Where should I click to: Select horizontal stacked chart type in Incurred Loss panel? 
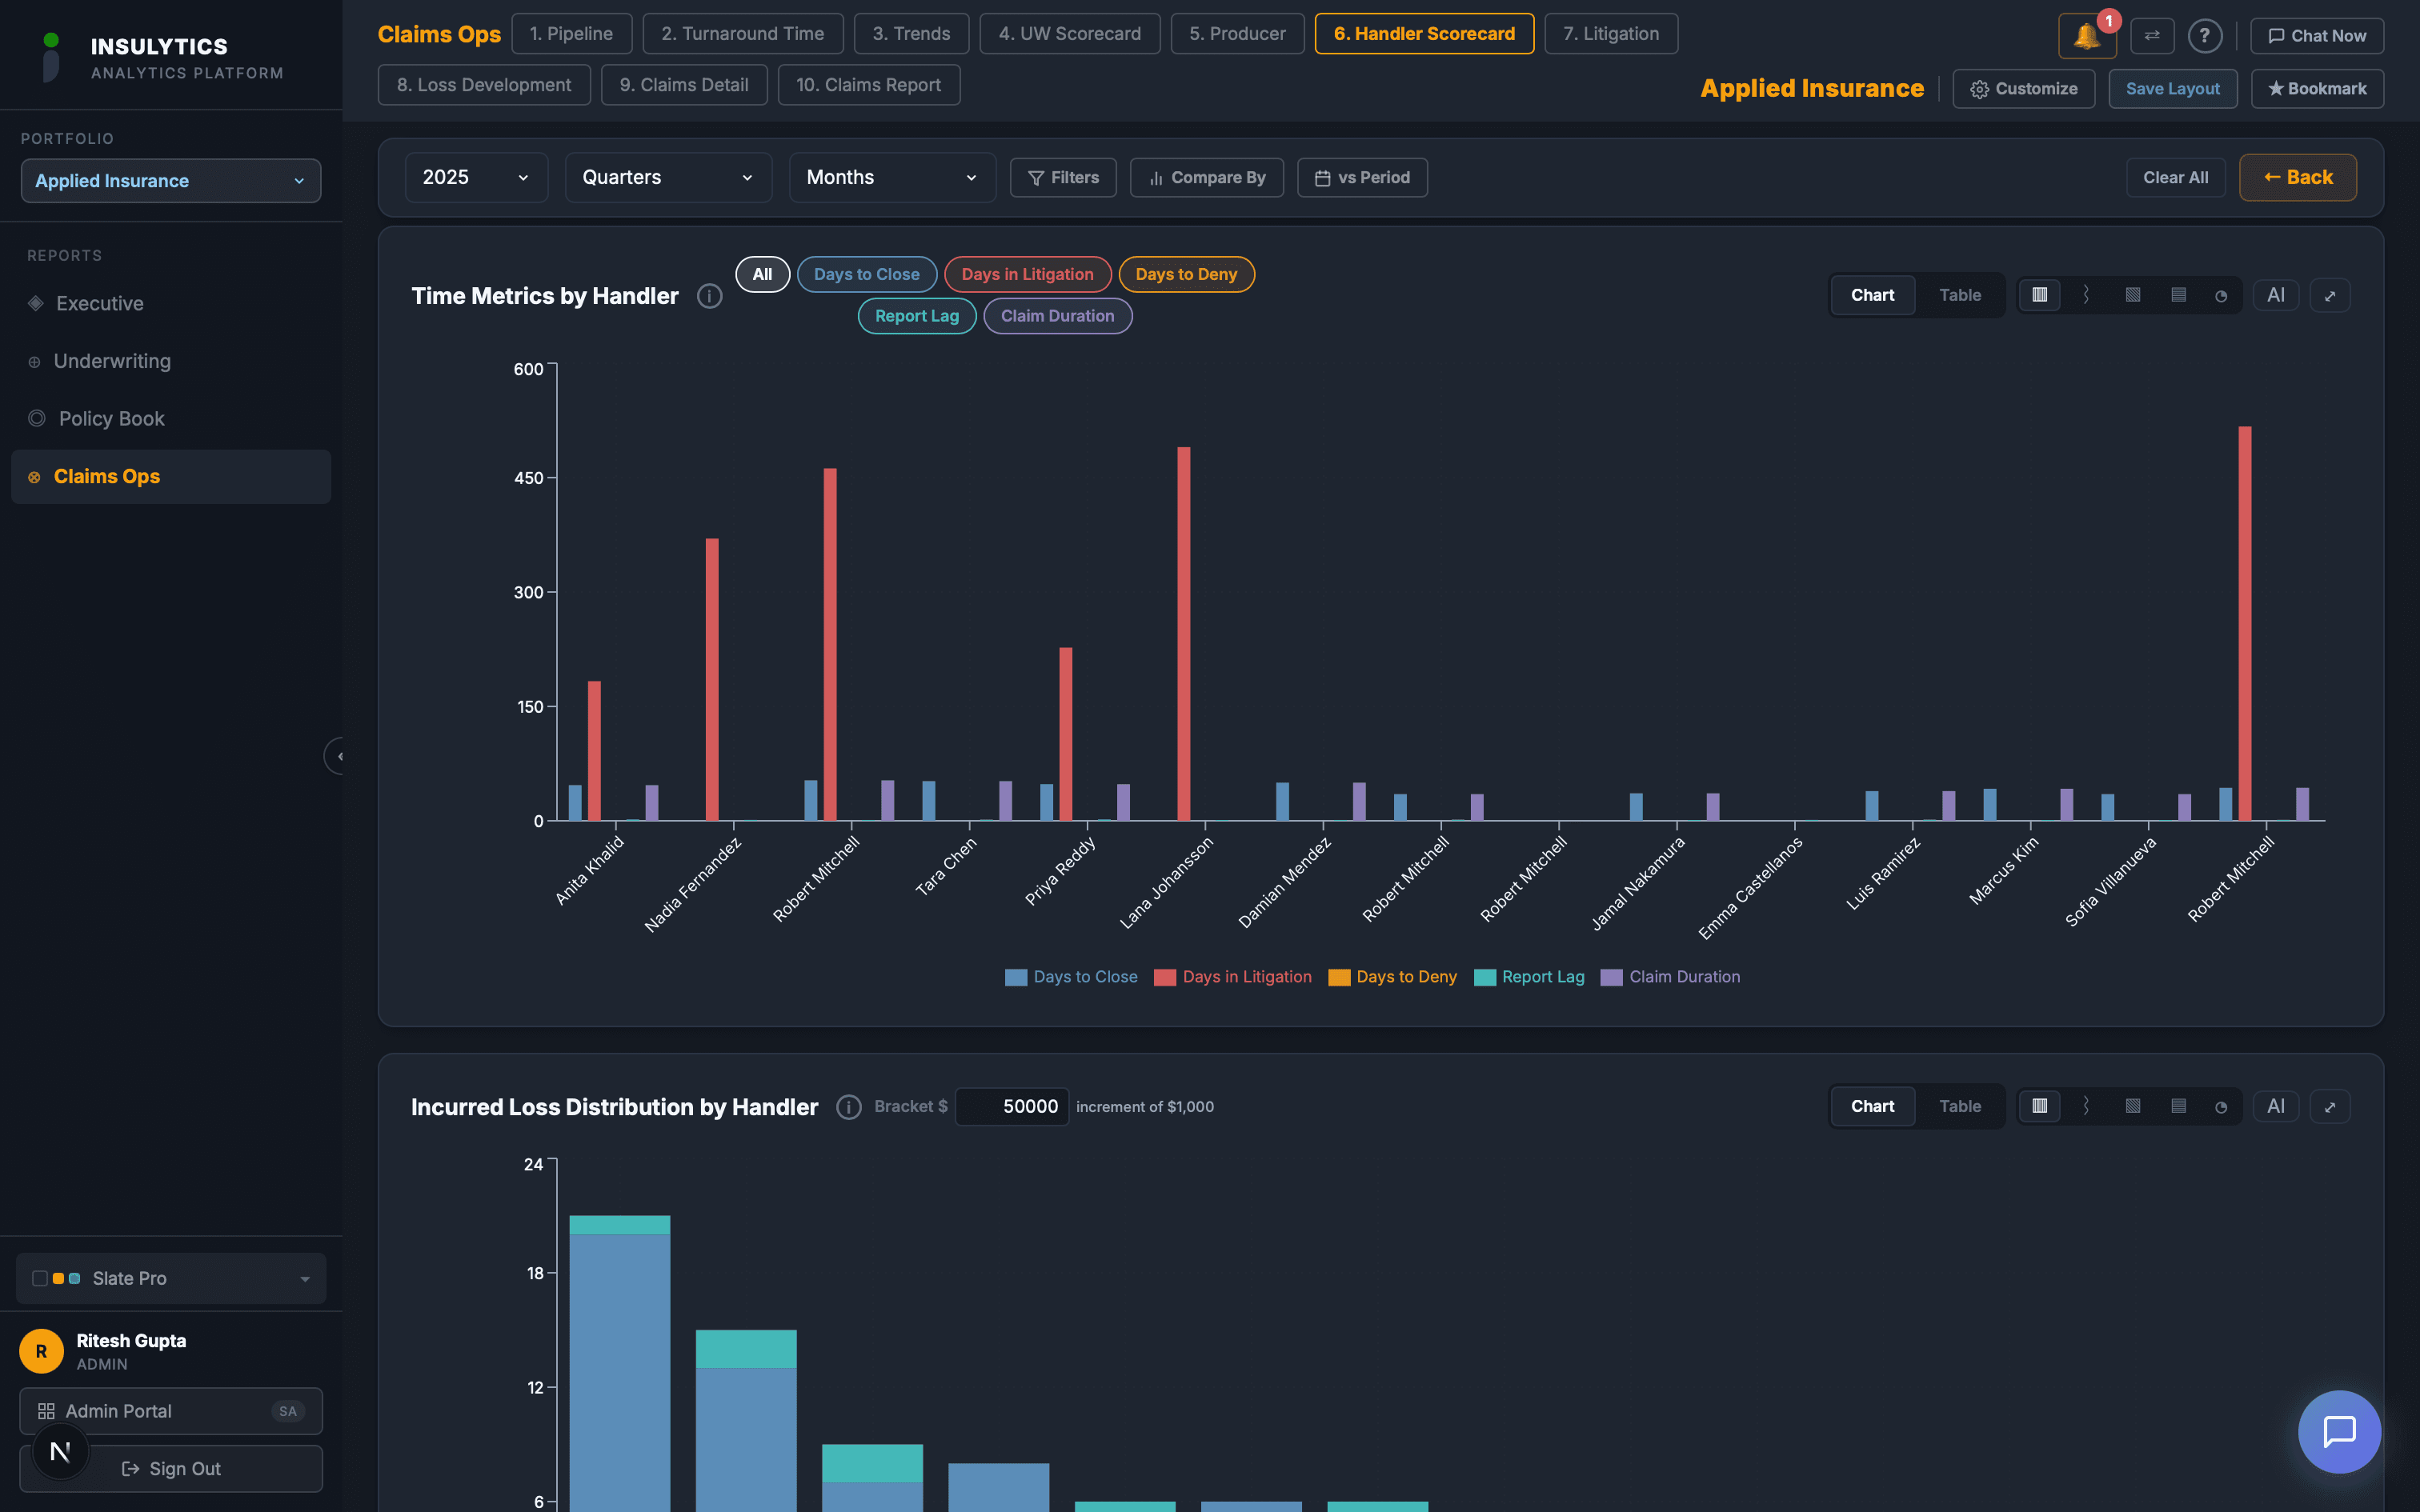(2178, 1106)
